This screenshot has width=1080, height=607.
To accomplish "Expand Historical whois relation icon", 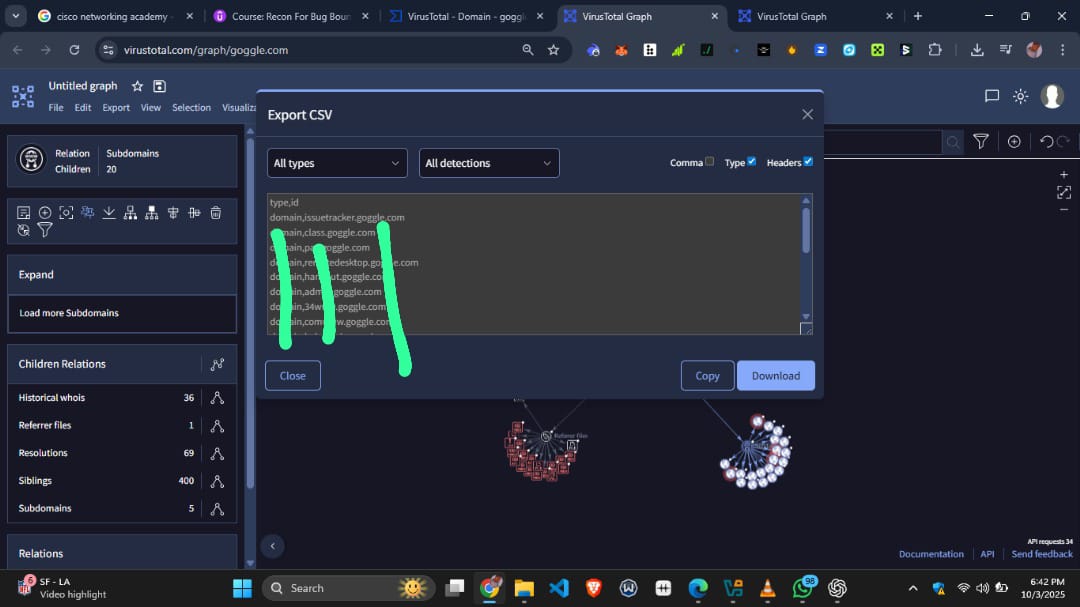I will pos(217,398).
